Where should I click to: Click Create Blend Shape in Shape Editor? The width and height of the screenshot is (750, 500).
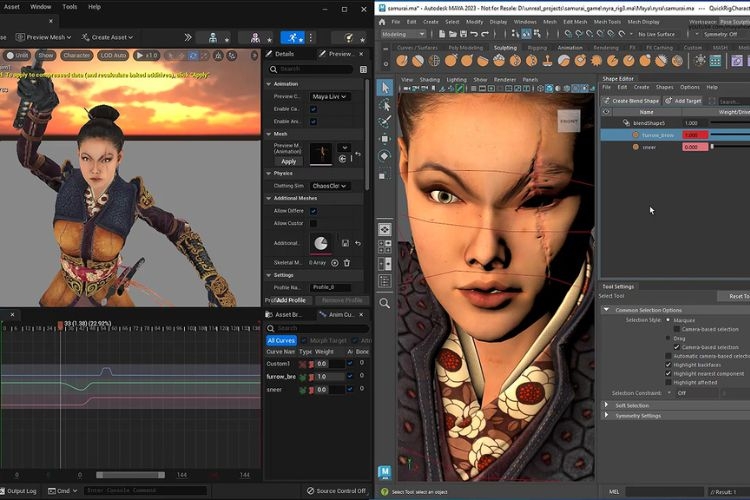pyautogui.click(x=631, y=101)
